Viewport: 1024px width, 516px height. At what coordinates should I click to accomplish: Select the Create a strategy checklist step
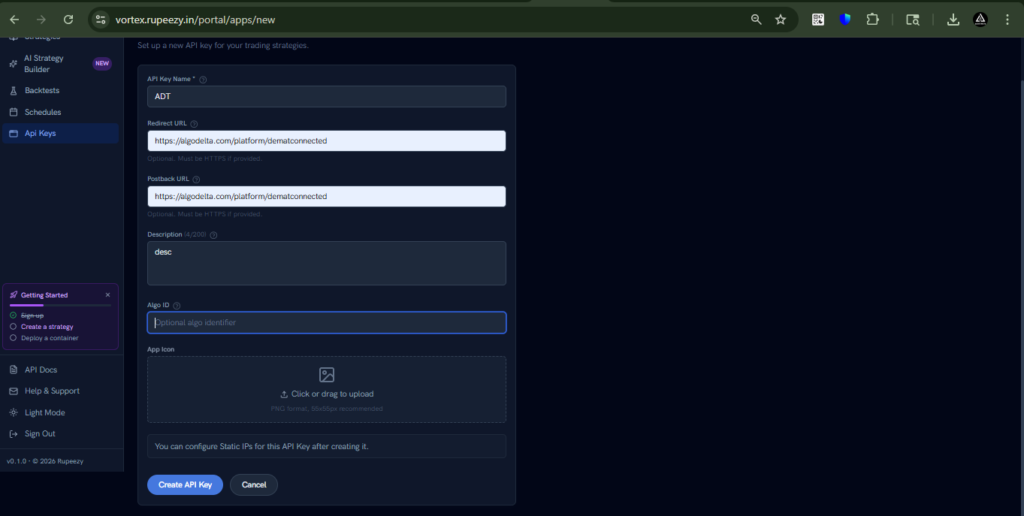(47, 326)
